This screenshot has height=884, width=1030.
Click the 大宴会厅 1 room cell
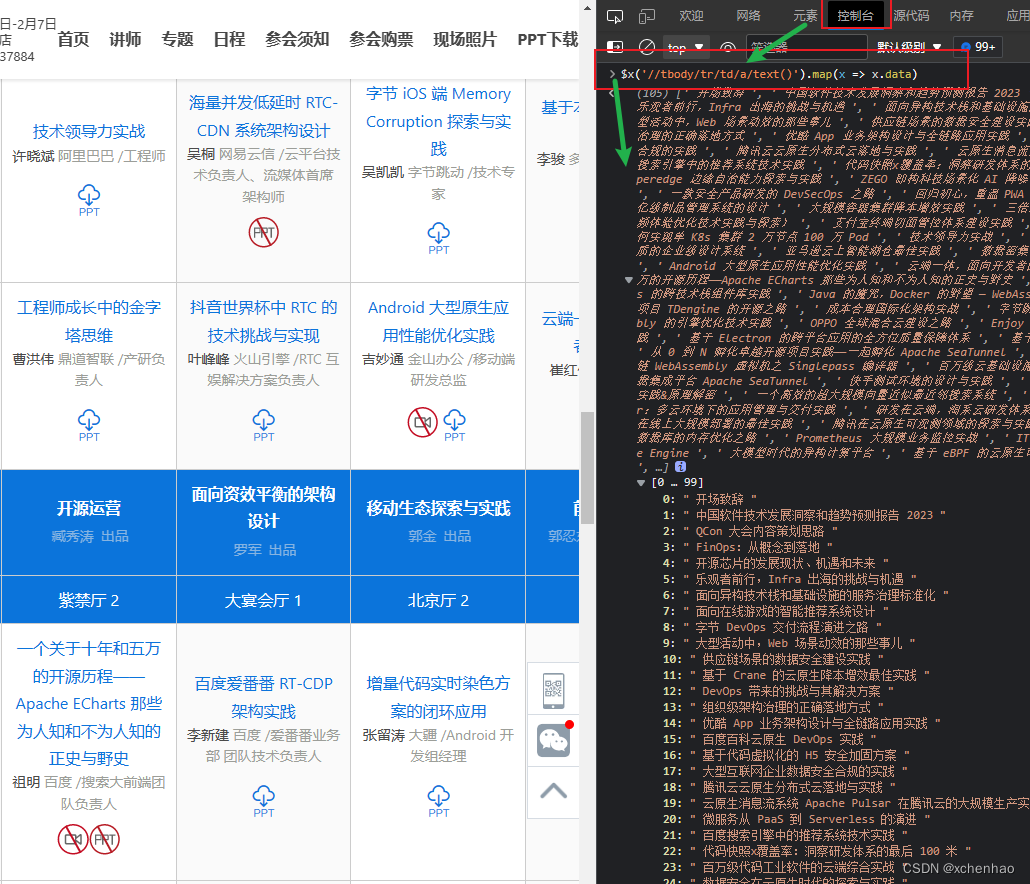tap(263, 600)
